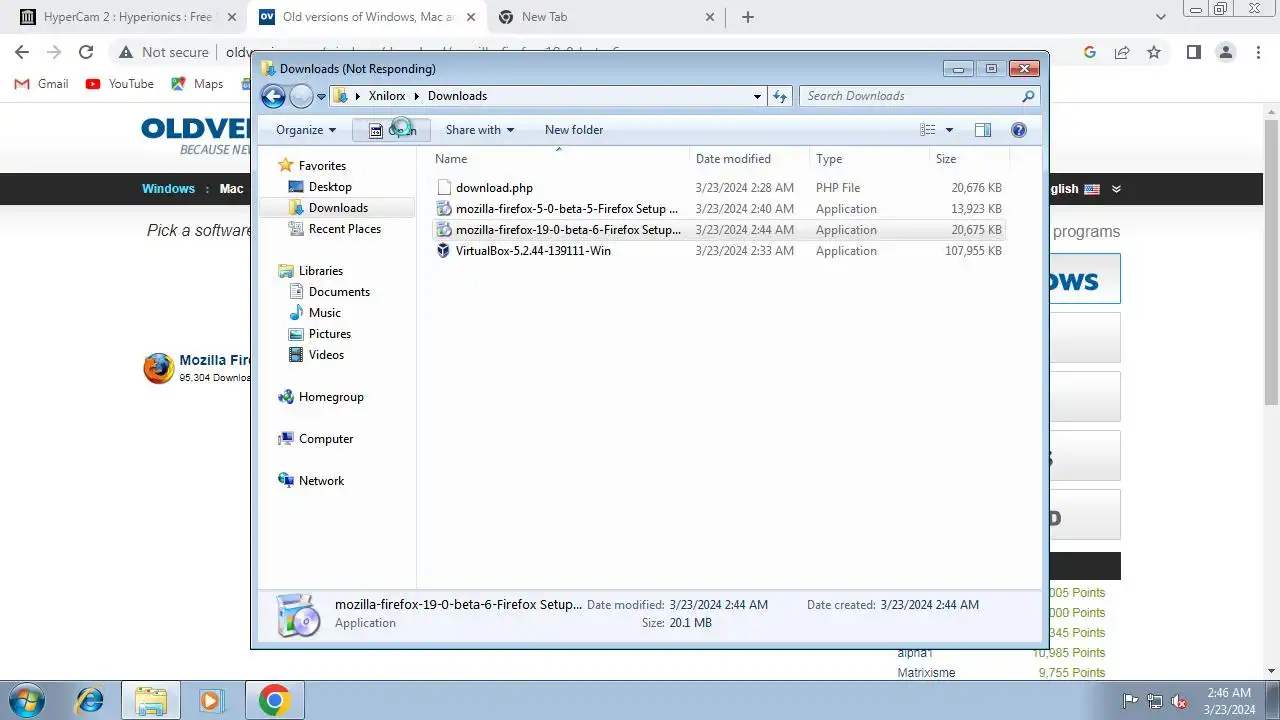Select mozilla-firefox-19-0-beta-6 setup file
1280x720 pixels.
[x=718, y=230]
